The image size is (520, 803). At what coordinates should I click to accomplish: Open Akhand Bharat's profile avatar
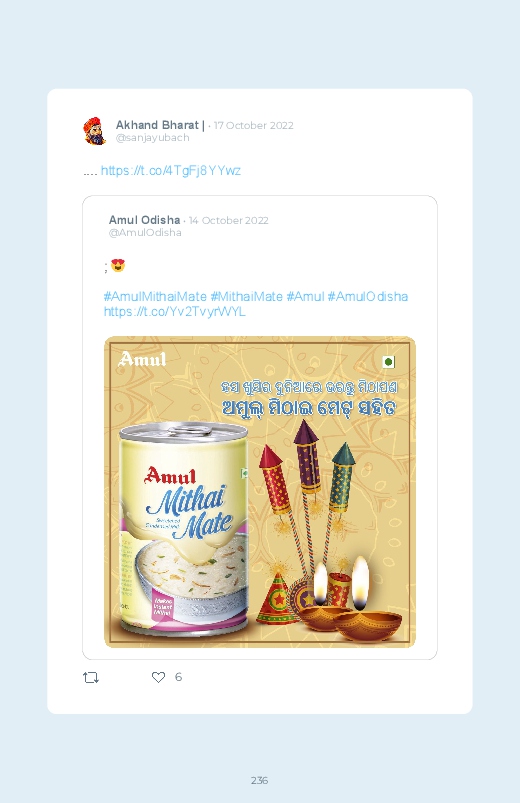click(95, 131)
